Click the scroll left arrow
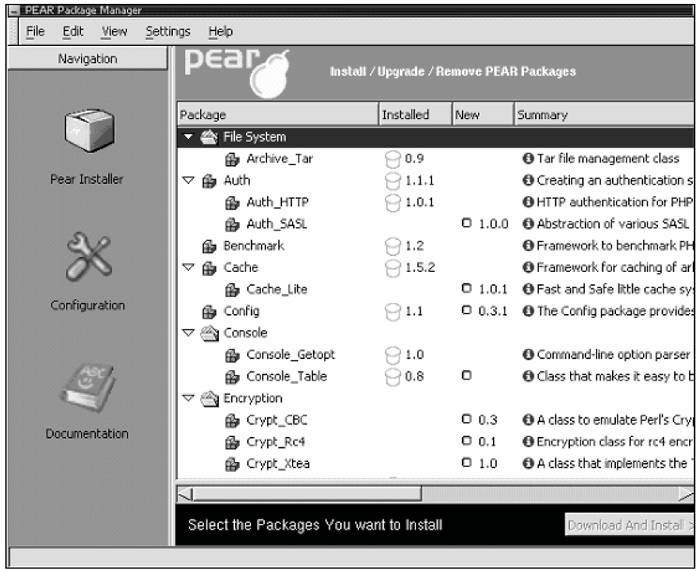The image size is (700, 571). (185, 494)
